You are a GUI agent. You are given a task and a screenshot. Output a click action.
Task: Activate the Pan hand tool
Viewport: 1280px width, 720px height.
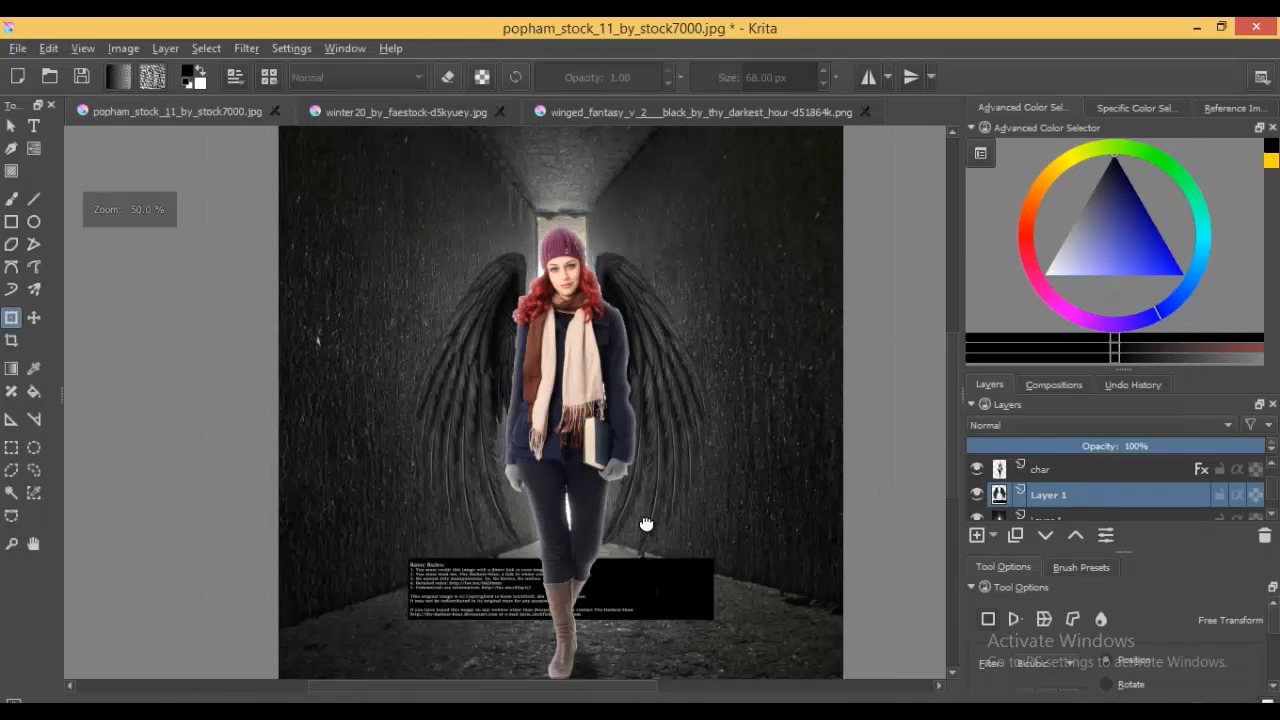click(x=34, y=544)
